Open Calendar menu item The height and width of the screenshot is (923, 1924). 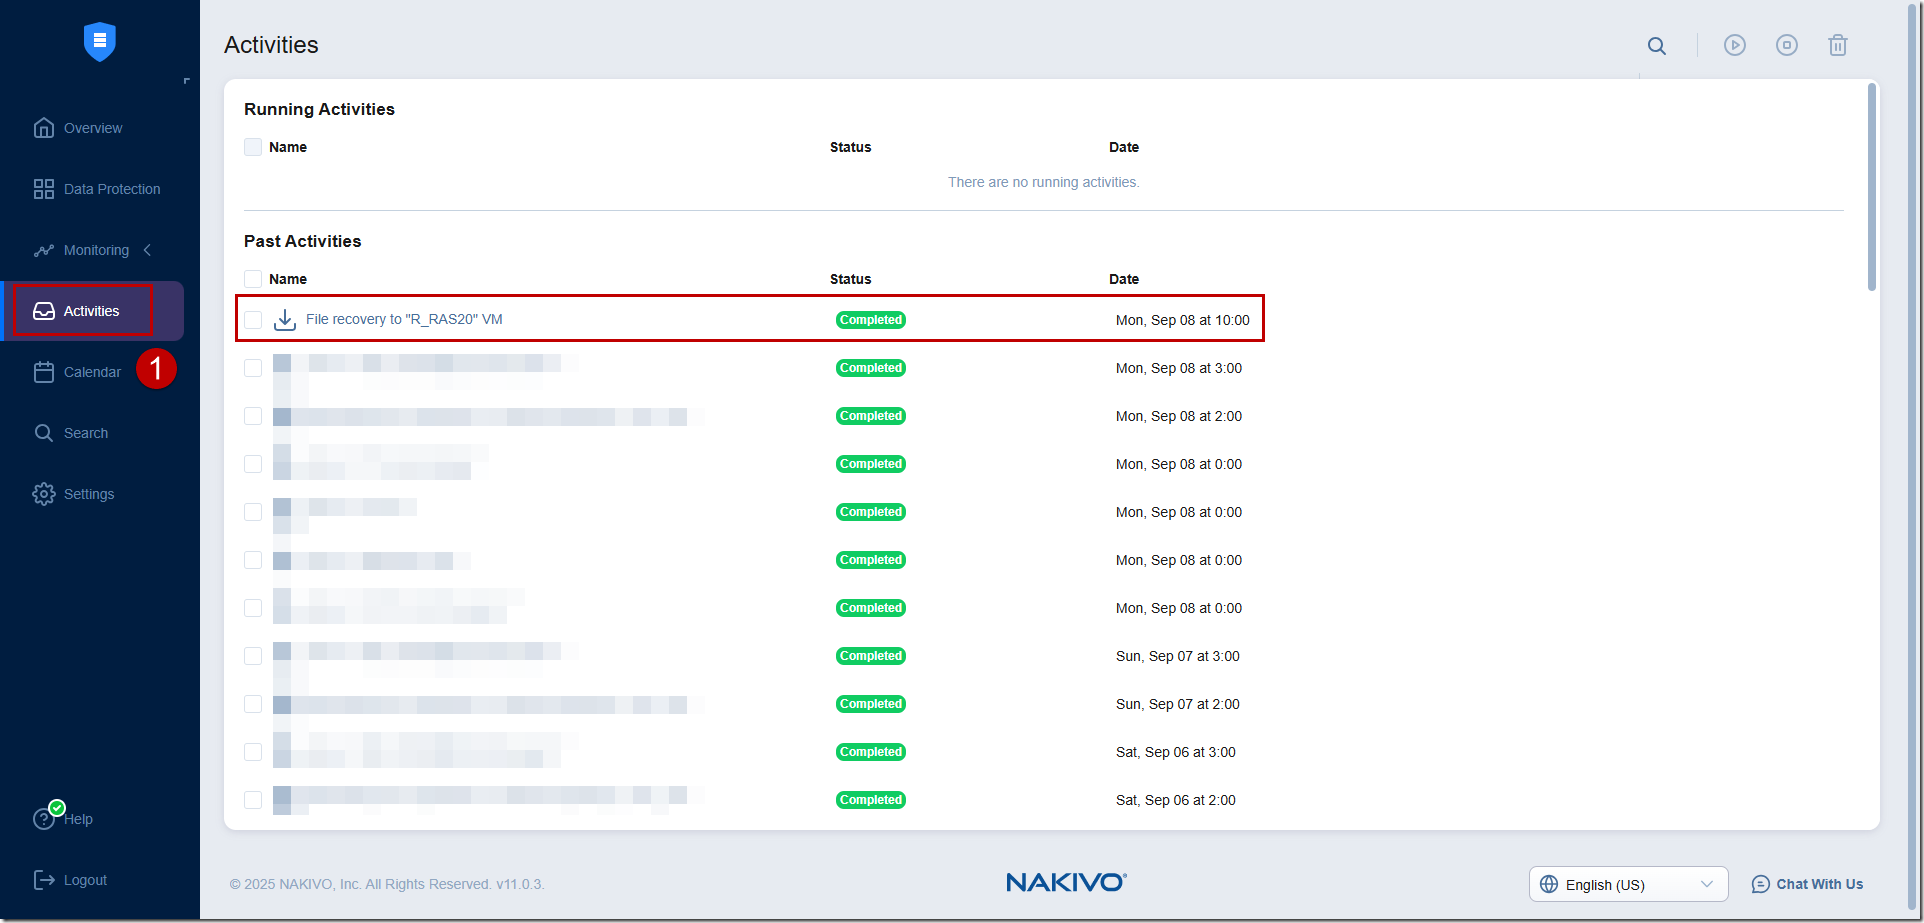coord(92,372)
